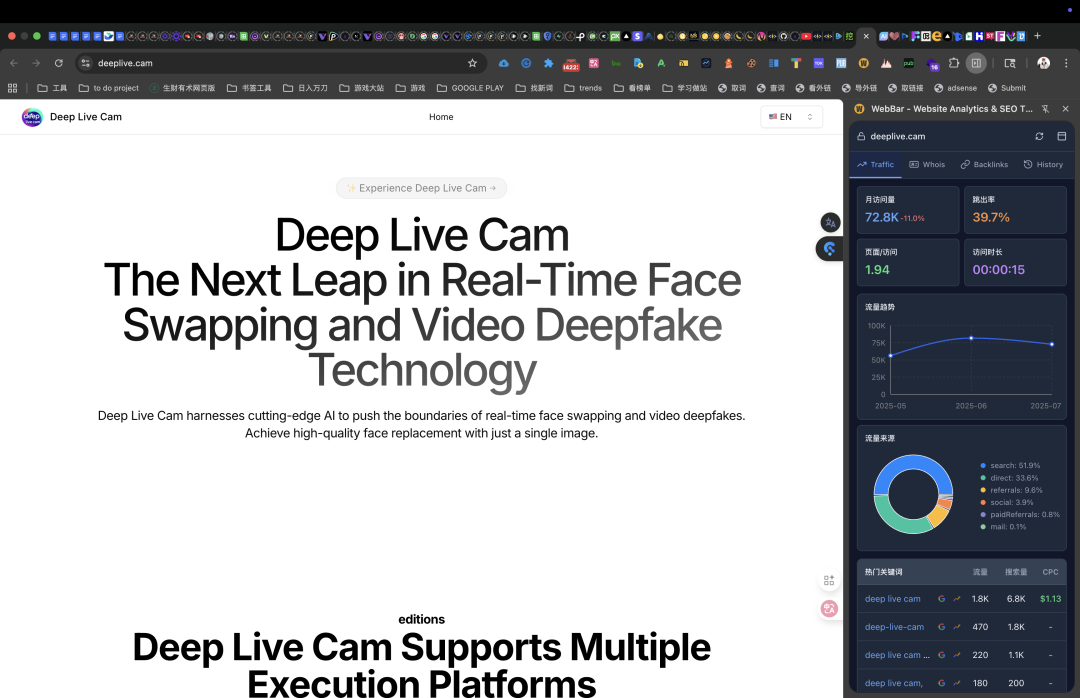Click the cookie extension icon
The width and height of the screenshot is (1080, 698).
pos(751,63)
